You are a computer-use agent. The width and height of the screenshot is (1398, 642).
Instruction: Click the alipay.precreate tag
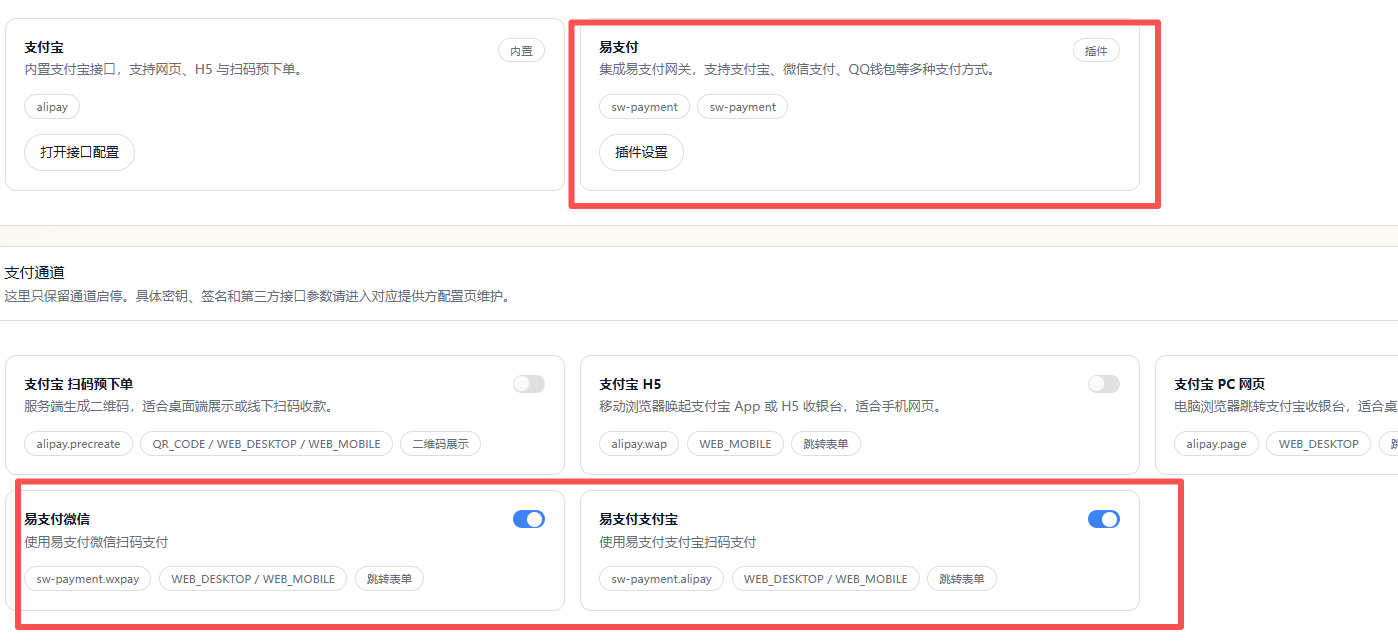coord(78,444)
